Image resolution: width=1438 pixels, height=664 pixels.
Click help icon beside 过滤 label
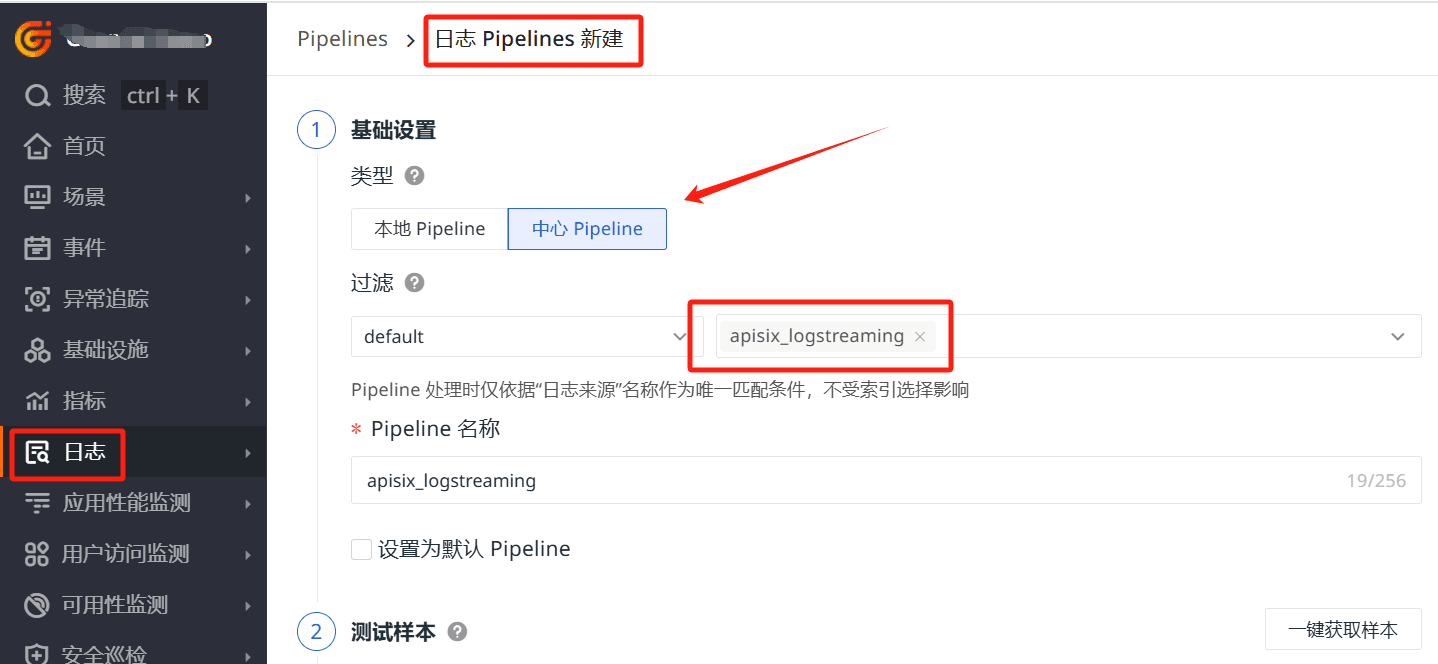tap(414, 283)
